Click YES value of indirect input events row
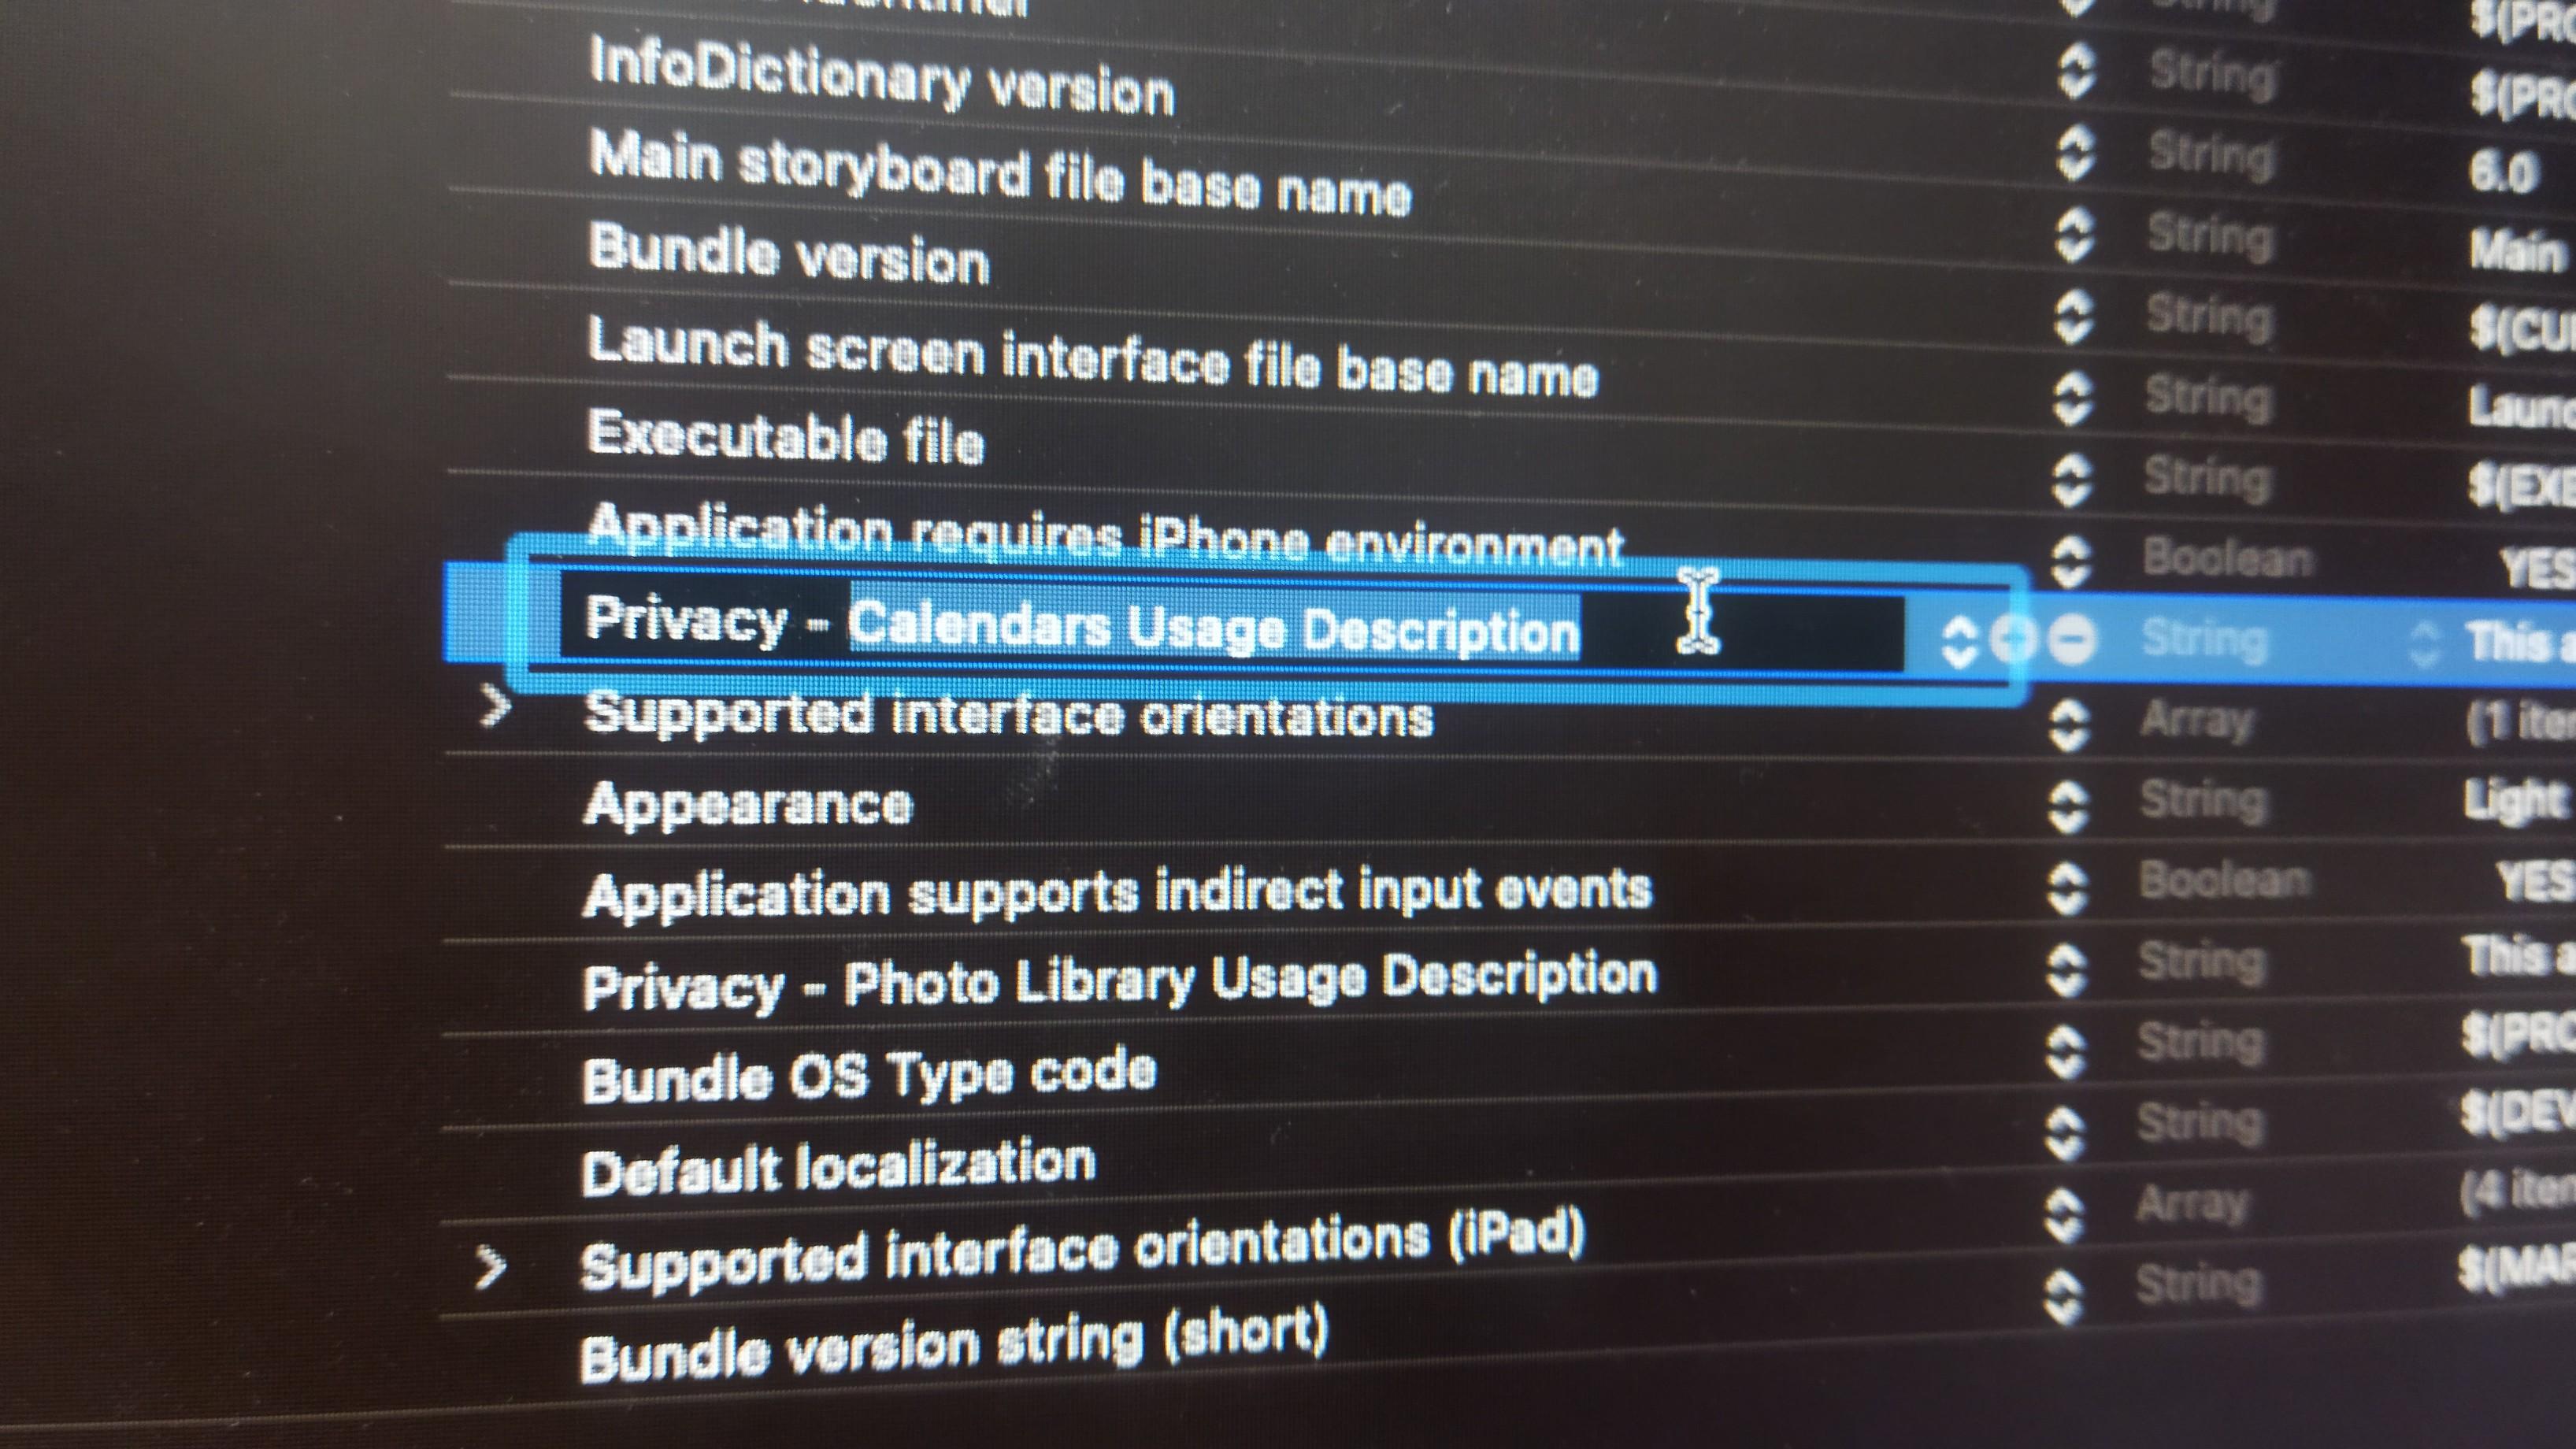 click(x=2535, y=882)
